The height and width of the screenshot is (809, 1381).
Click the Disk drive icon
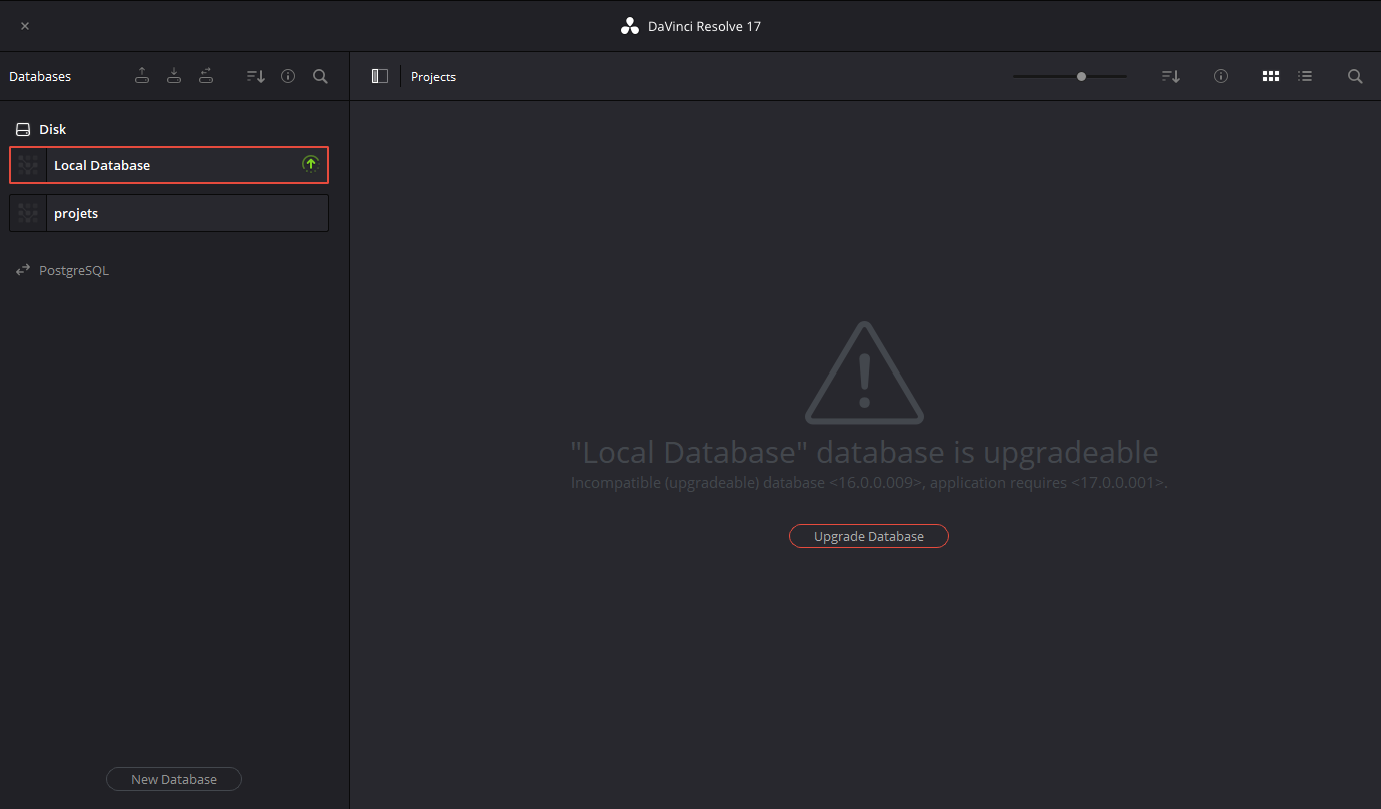tap(23, 129)
